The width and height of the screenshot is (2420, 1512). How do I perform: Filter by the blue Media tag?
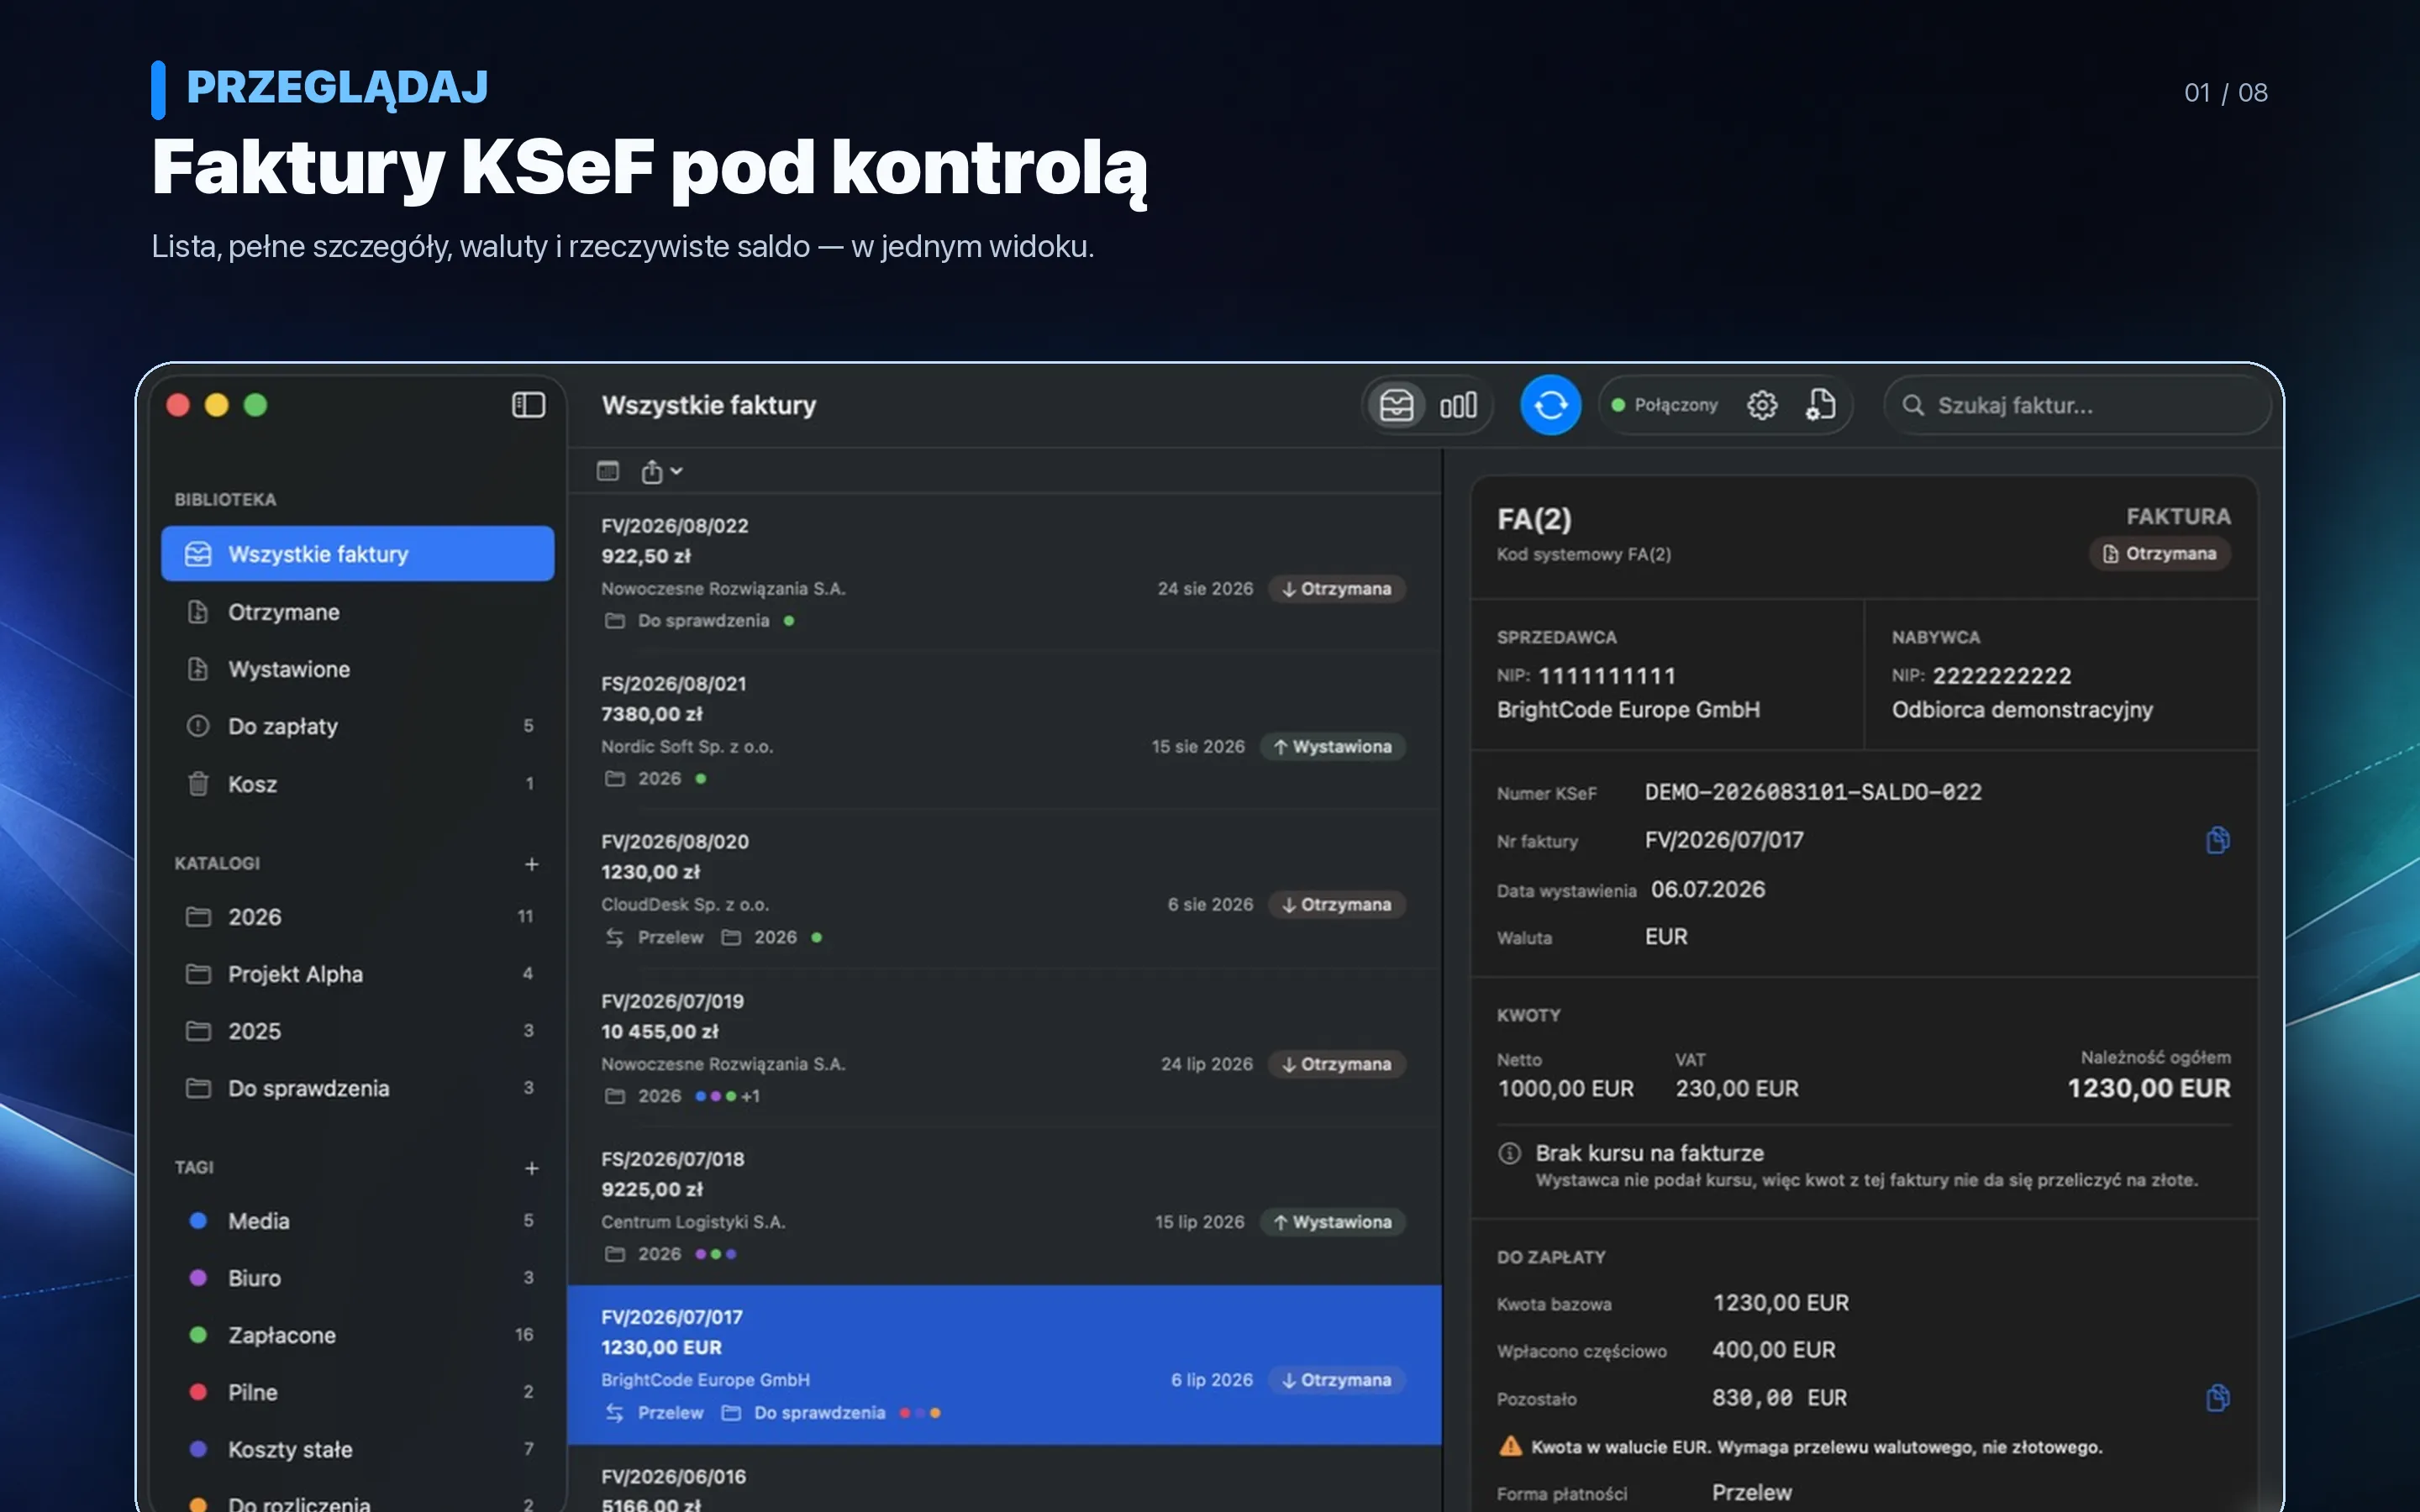[x=357, y=1221]
